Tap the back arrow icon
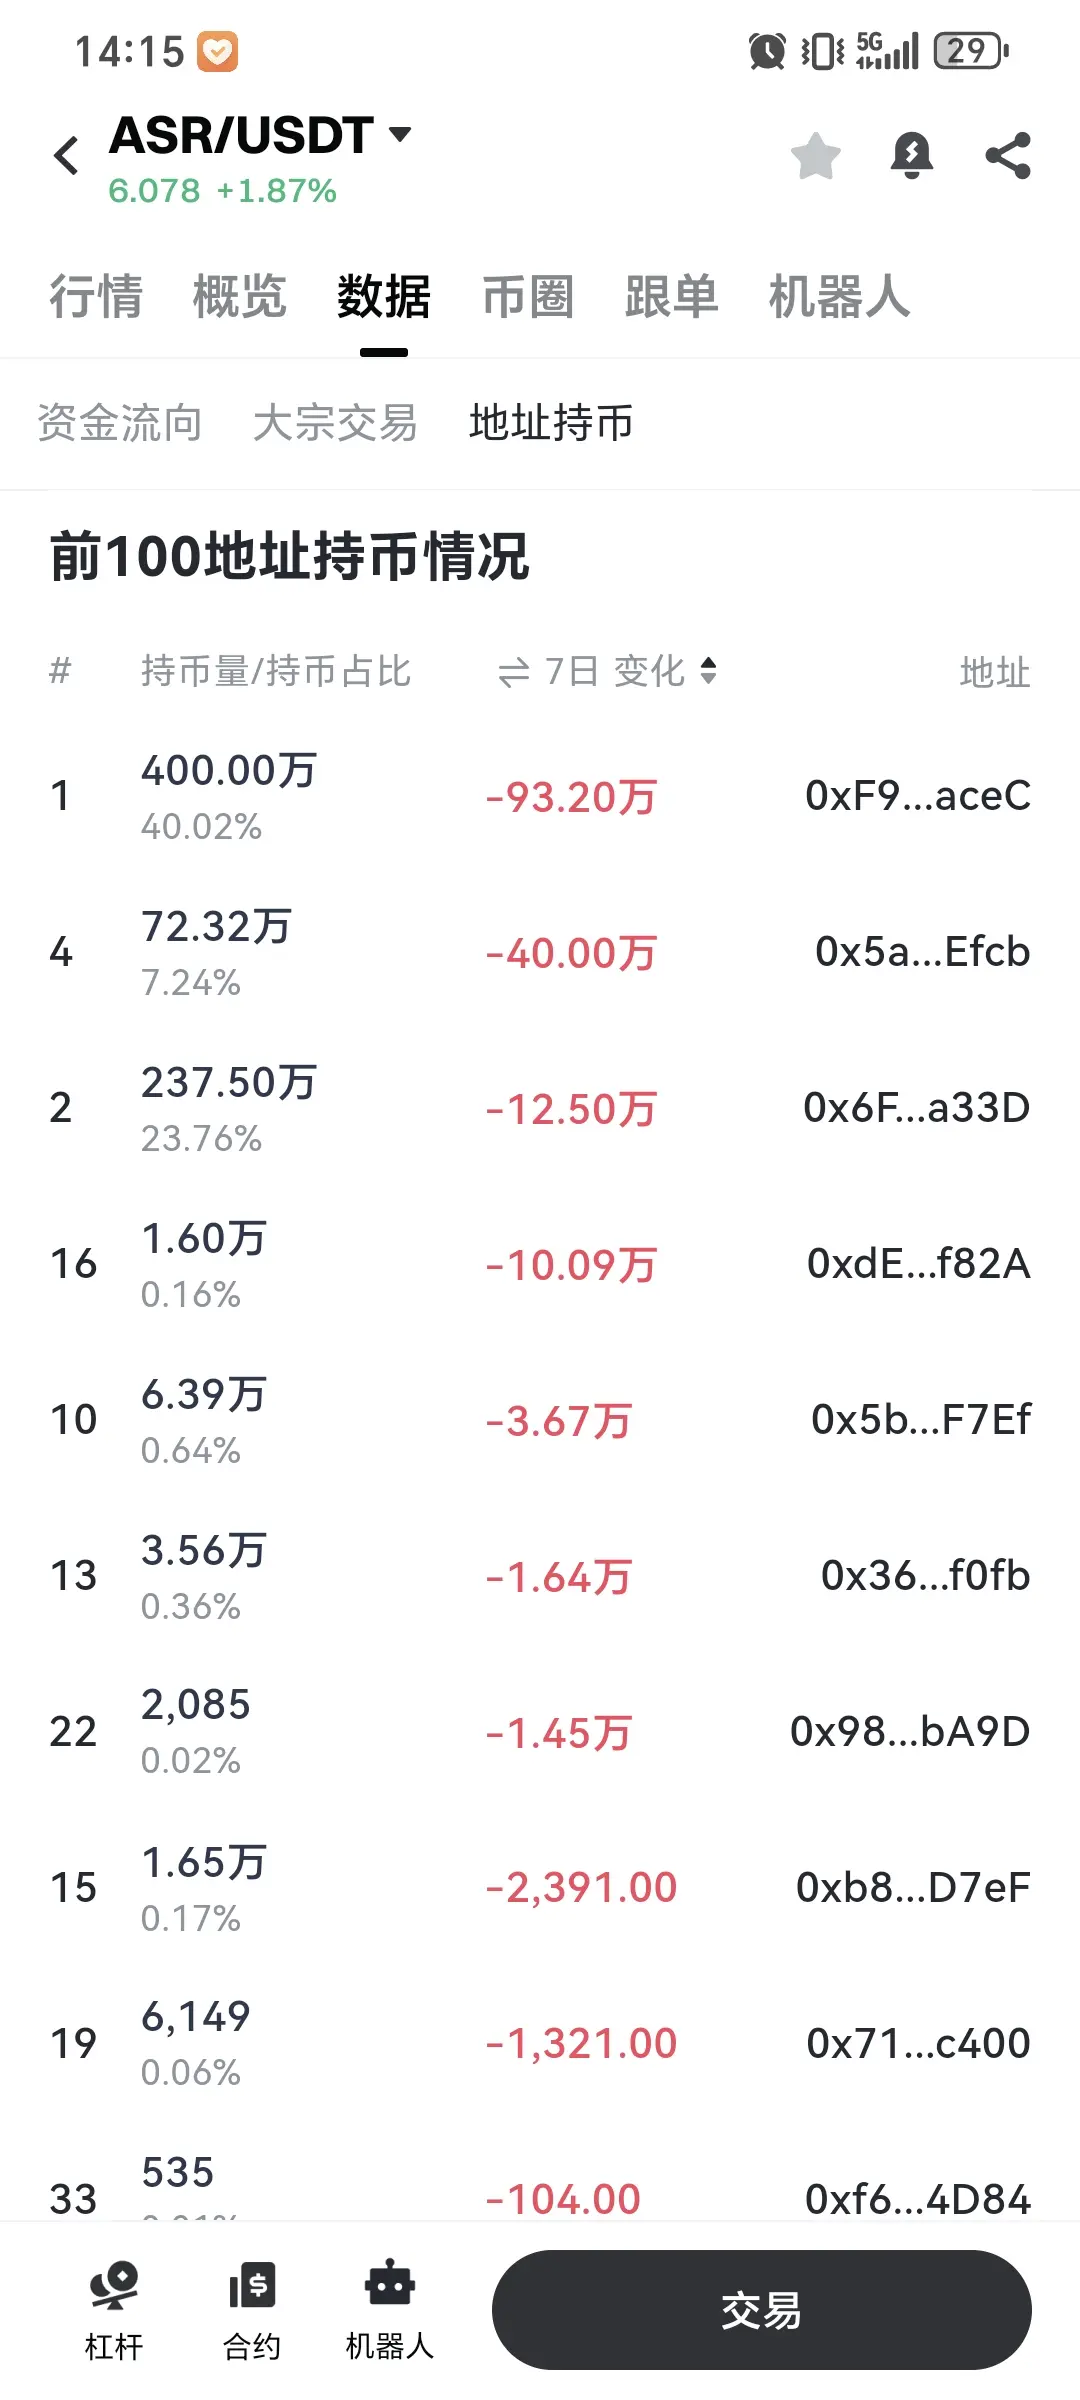The image size is (1080, 2400). pyautogui.click(x=67, y=156)
